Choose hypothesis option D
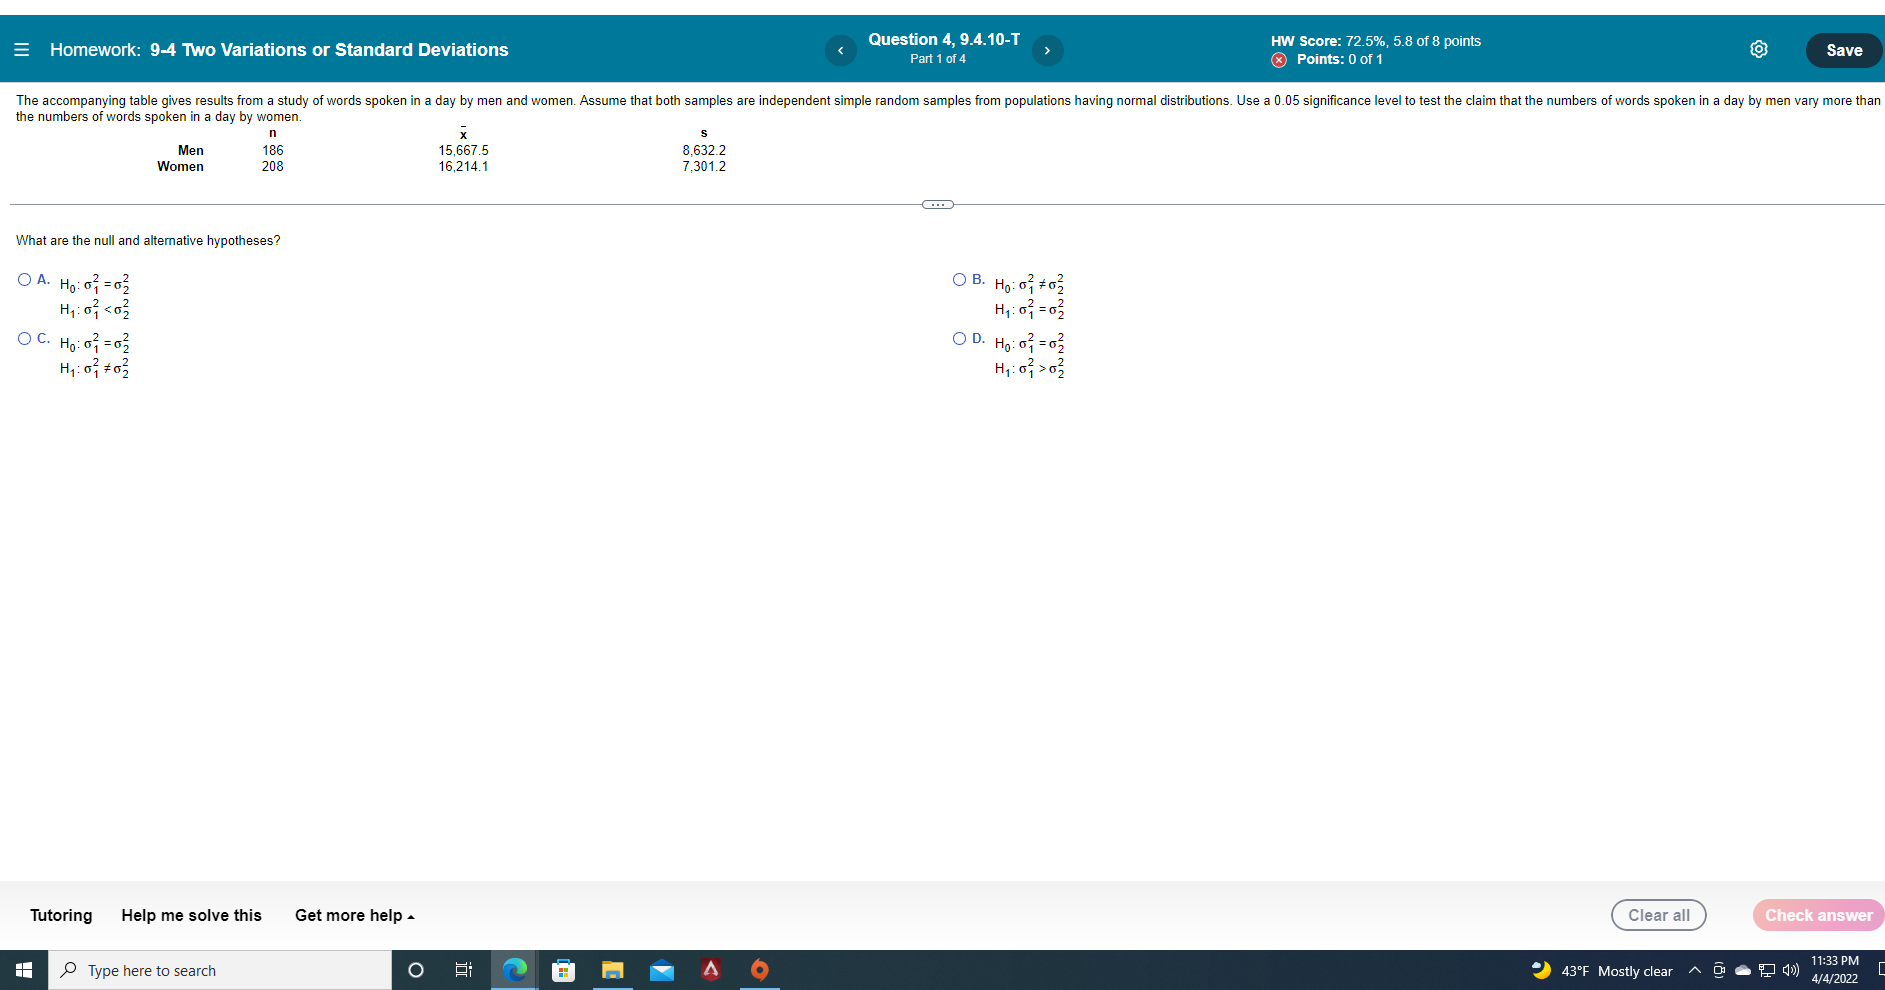This screenshot has height=990, width=1885. (x=959, y=338)
